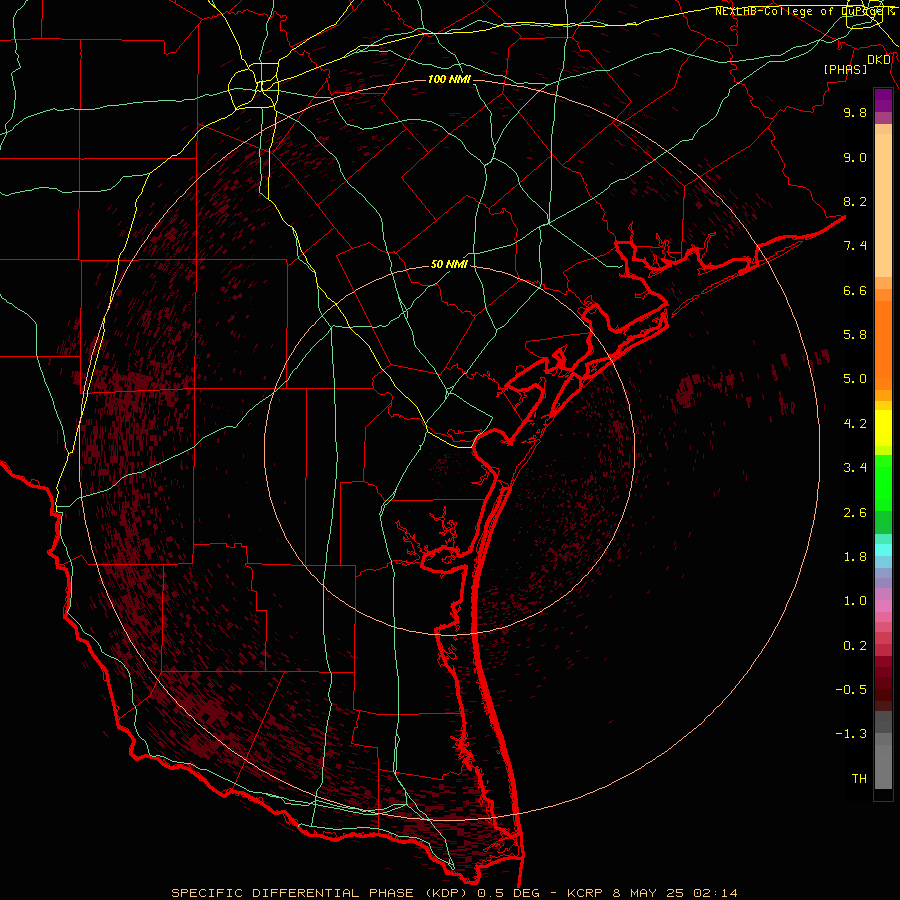This screenshot has width=900, height=900.
Task: Click the "TH" threshold label on the legend
Action: tap(859, 779)
